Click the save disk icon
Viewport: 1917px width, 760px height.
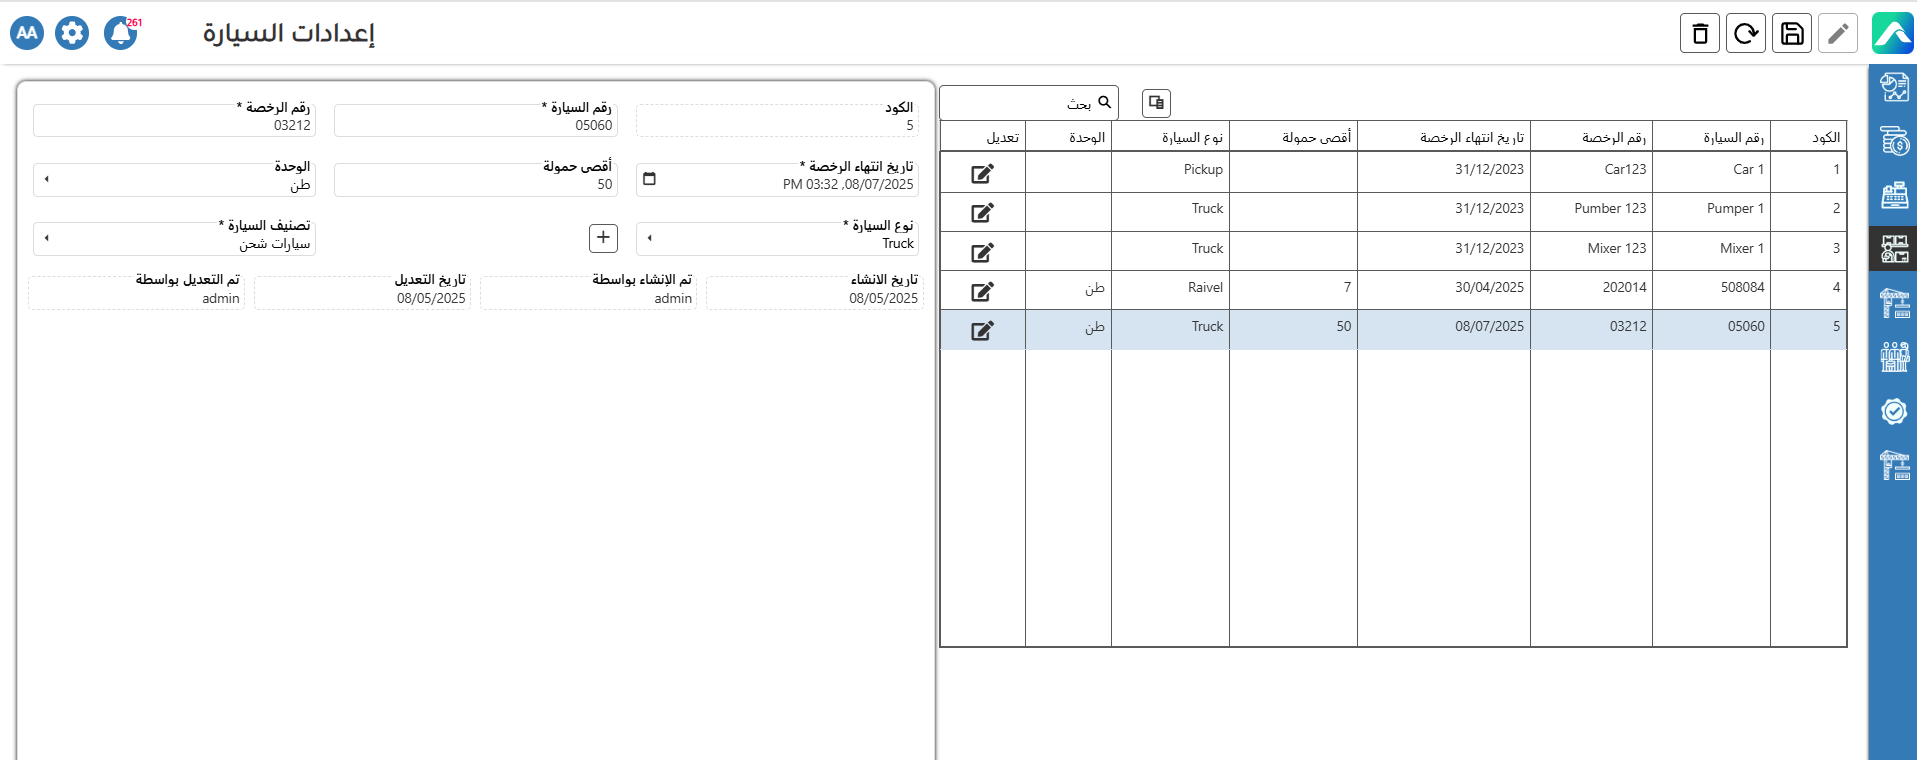[1791, 34]
